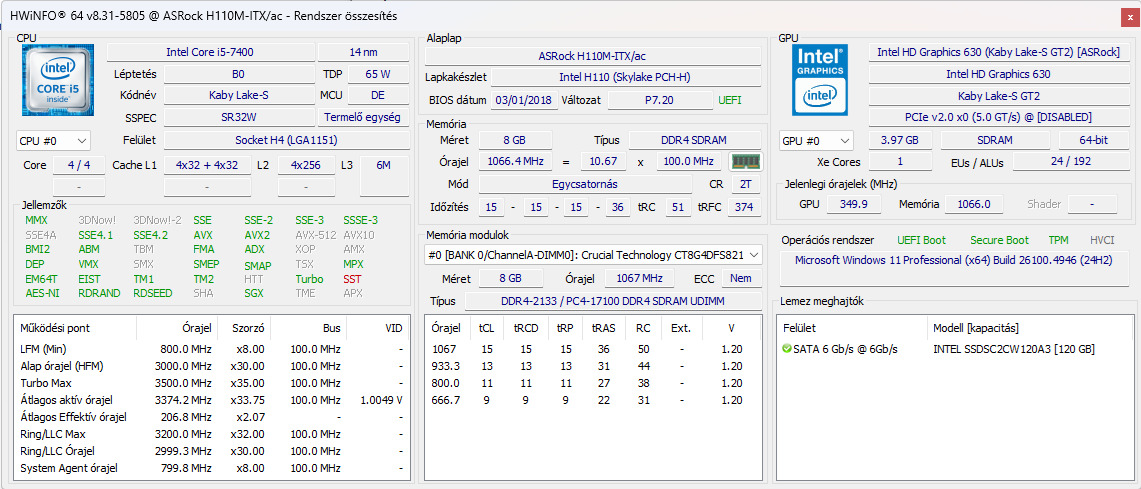The width and height of the screenshot is (1141, 489).
Task: Click the System Agent órajel row
Action: click(211, 468)
